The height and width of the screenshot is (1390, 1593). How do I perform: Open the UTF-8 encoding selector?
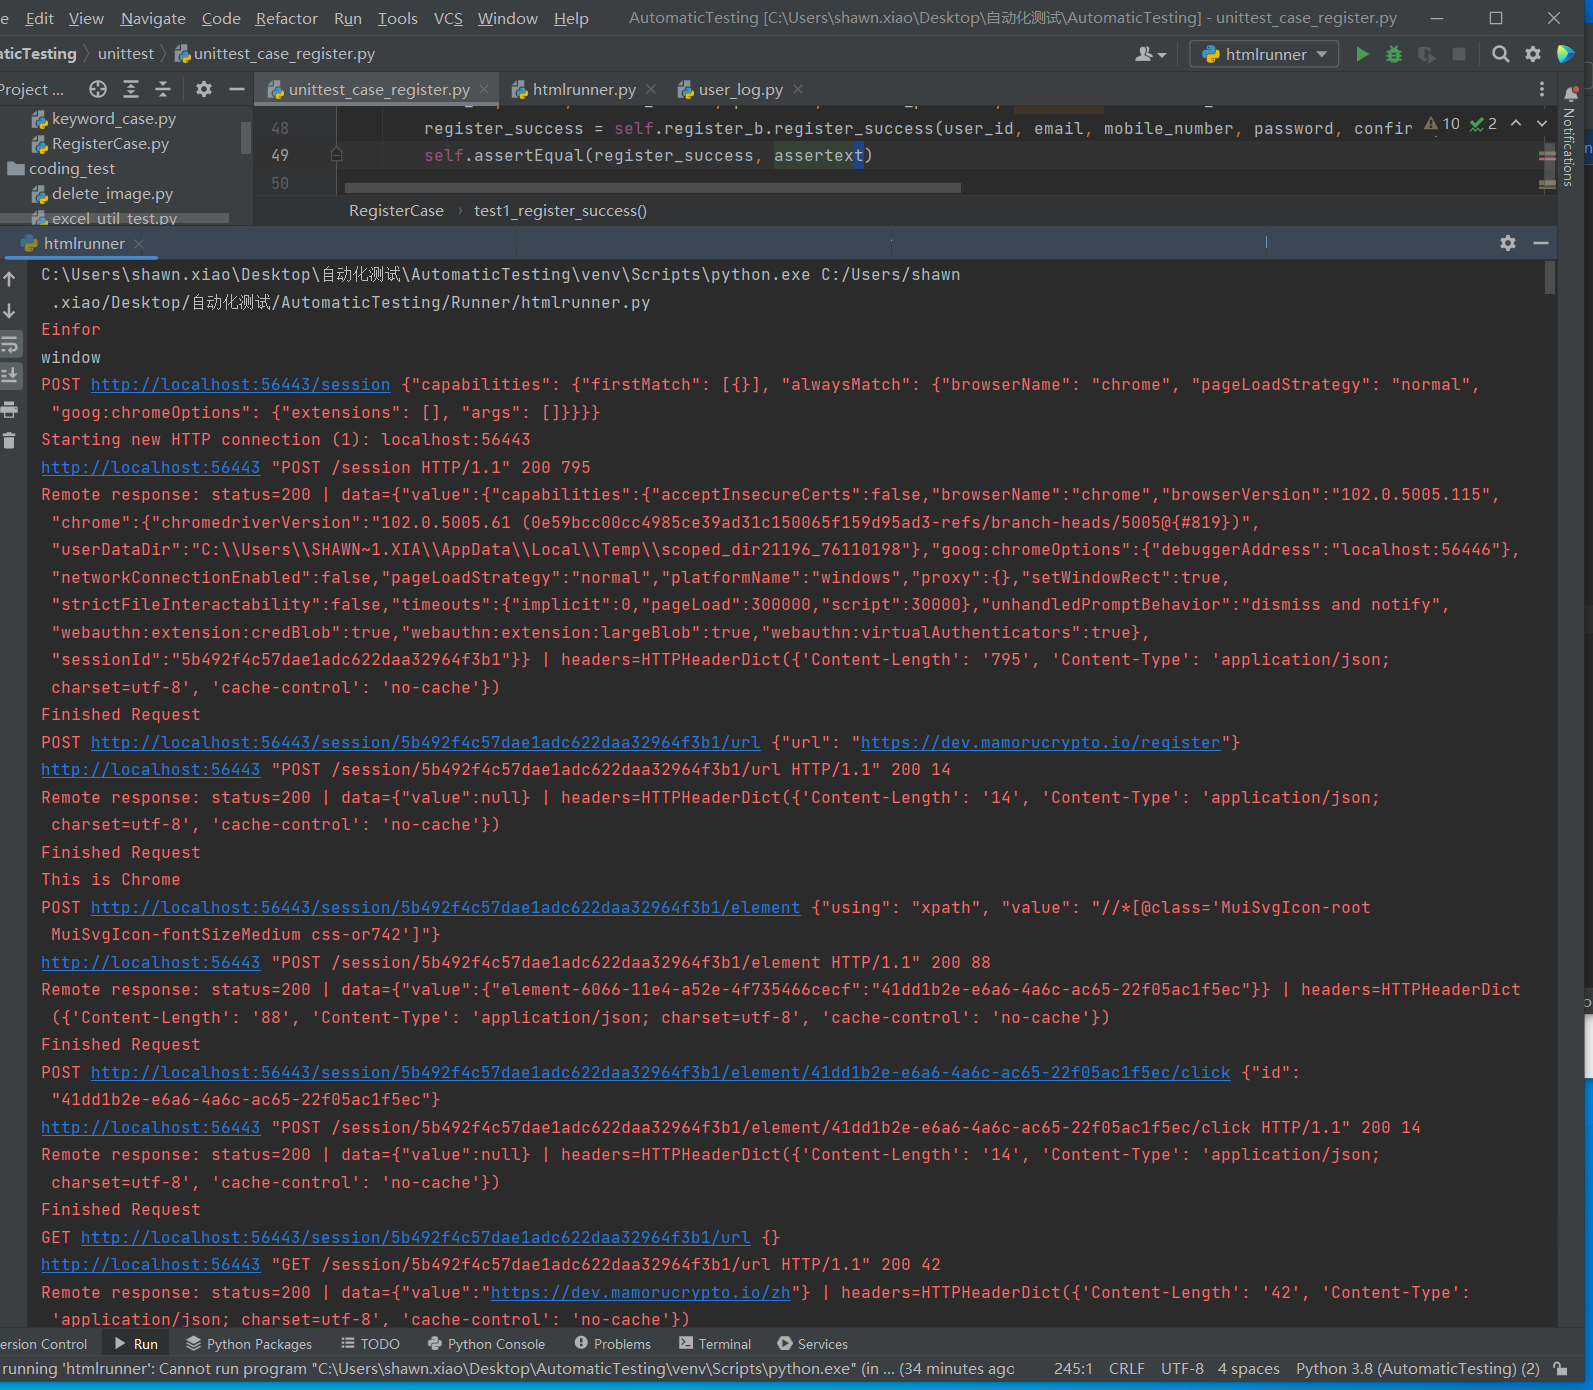pyautogui.click(x=1182, y=1369)
